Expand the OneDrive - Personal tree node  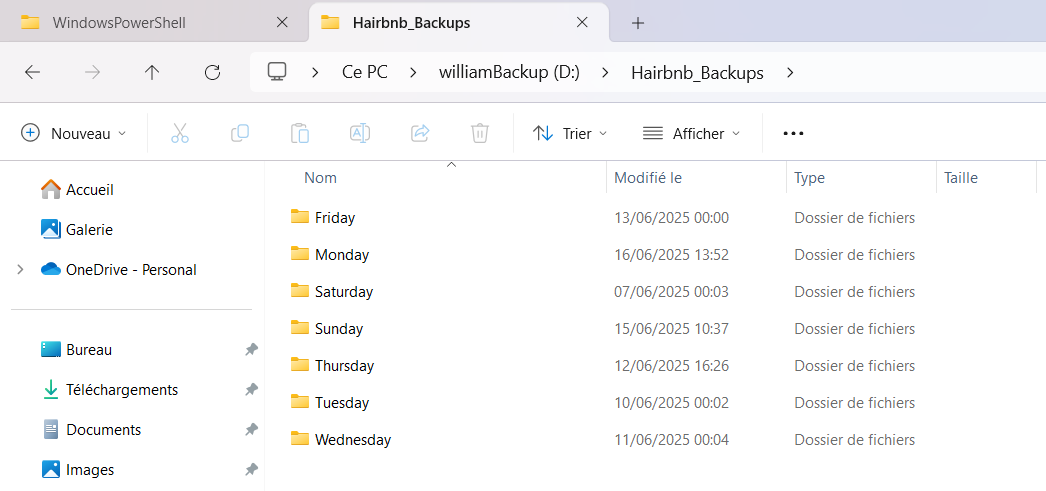20,269
